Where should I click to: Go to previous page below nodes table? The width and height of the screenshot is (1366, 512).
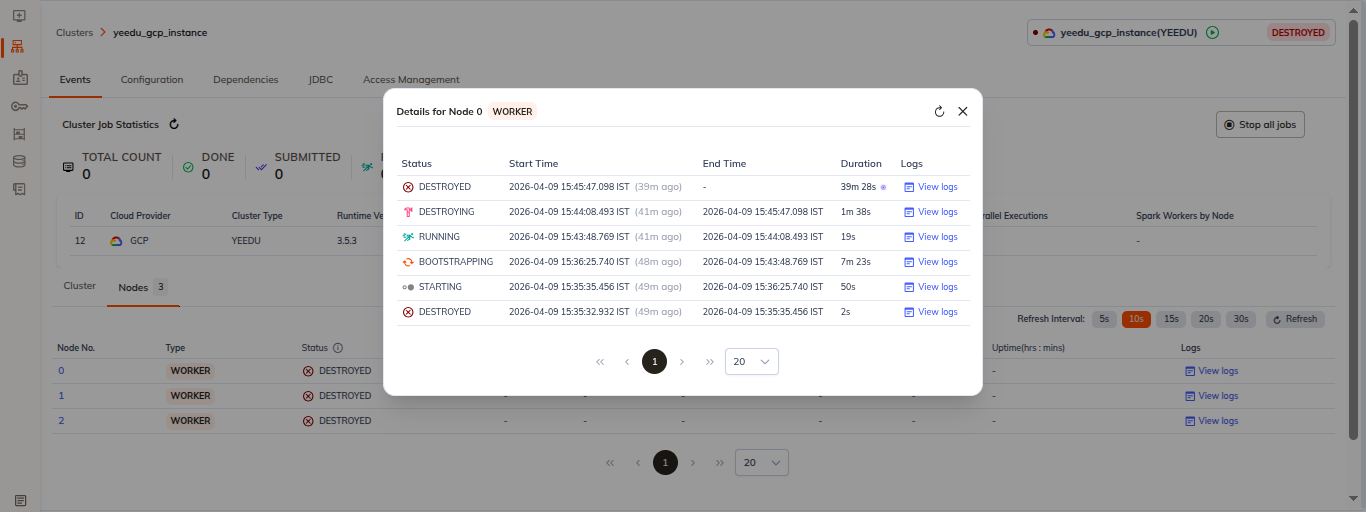[637, 463]
